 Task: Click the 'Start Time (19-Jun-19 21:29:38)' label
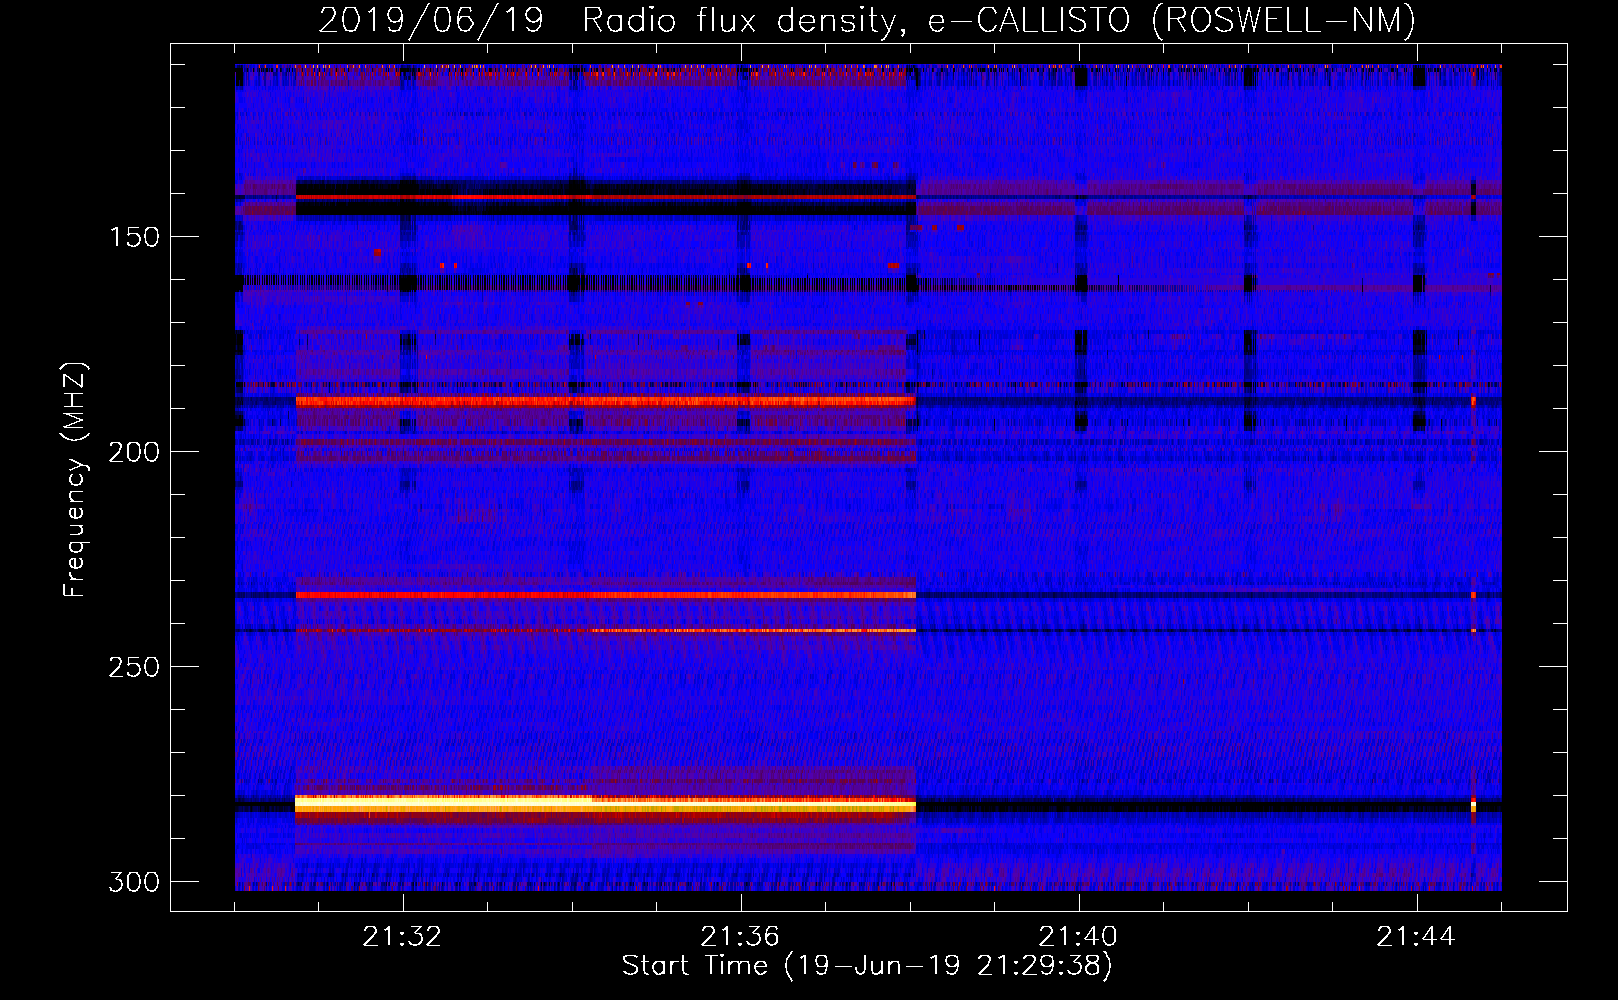(x=867, y=966)
